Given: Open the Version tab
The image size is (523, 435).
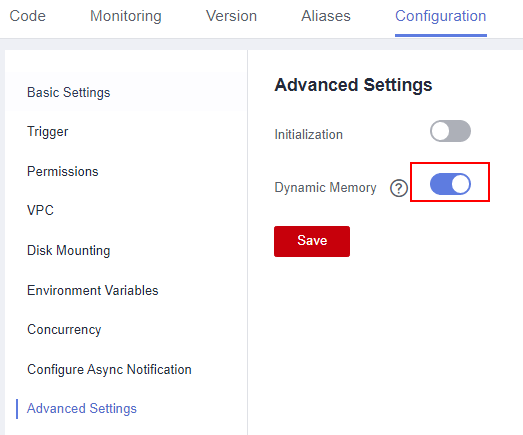Looking at the screenshot, I should coord(231,16).
